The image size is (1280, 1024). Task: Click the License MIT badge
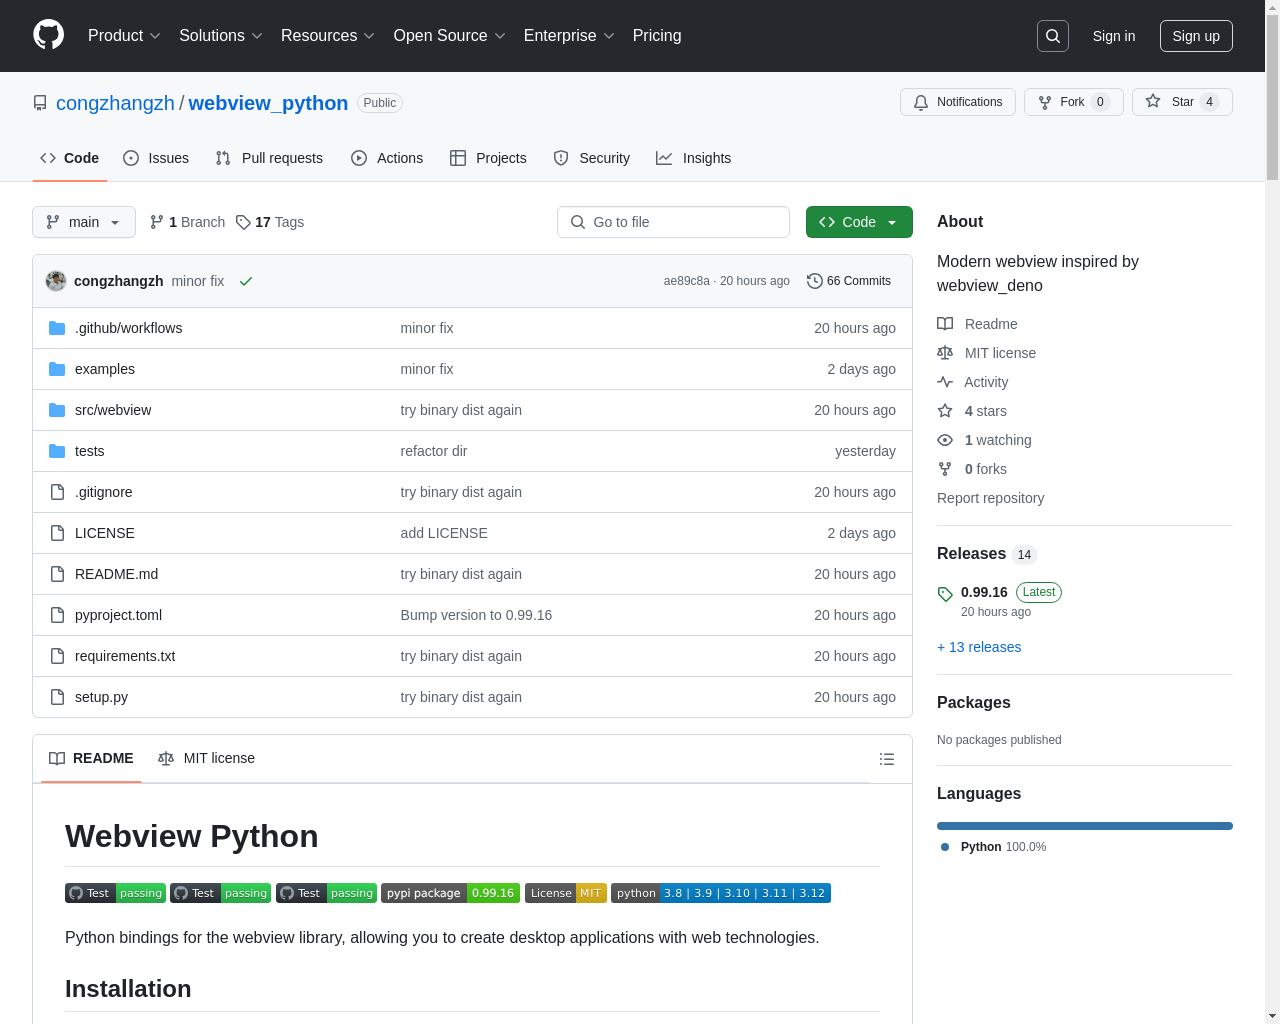point(566,893)
